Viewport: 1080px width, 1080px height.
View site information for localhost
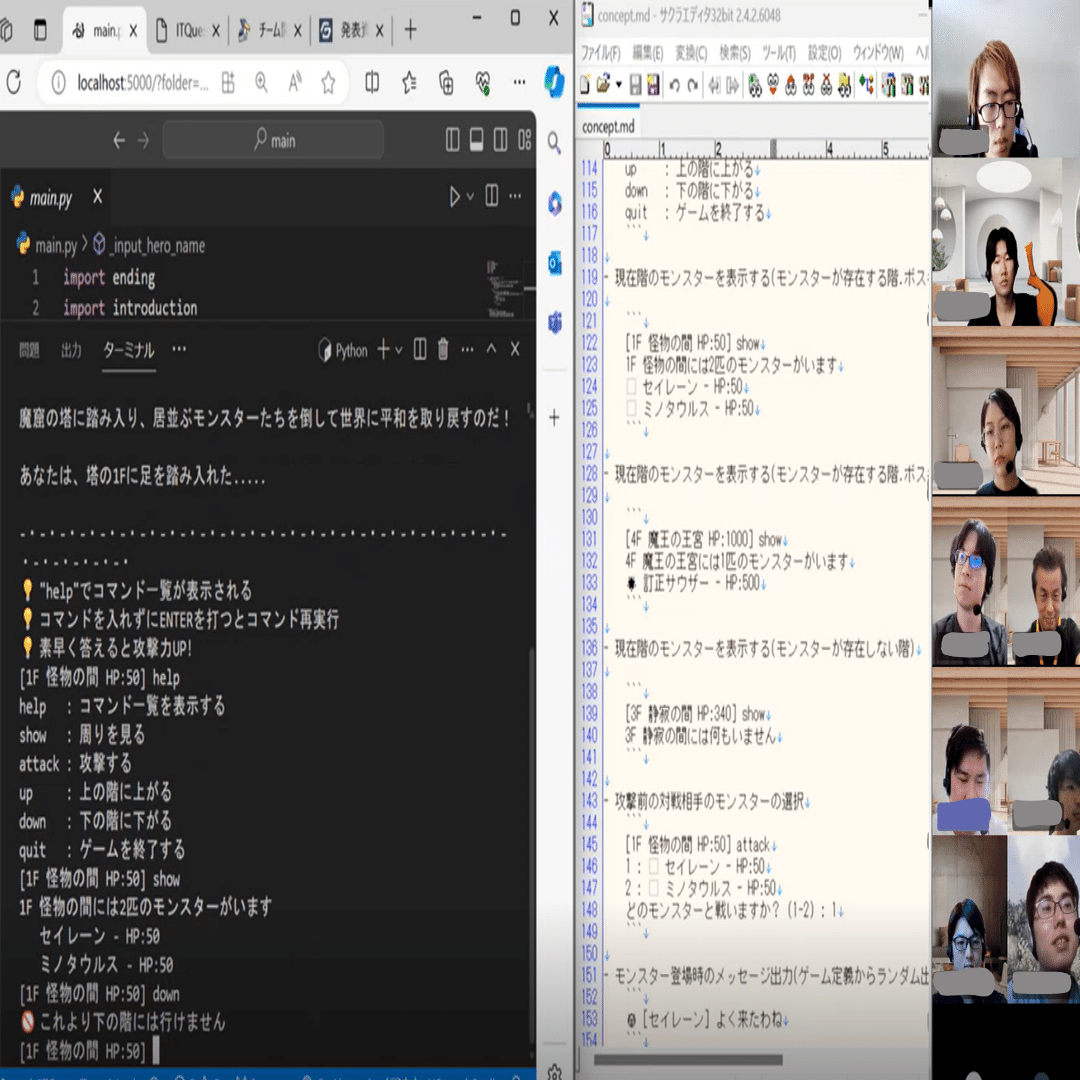pos(59,83)
